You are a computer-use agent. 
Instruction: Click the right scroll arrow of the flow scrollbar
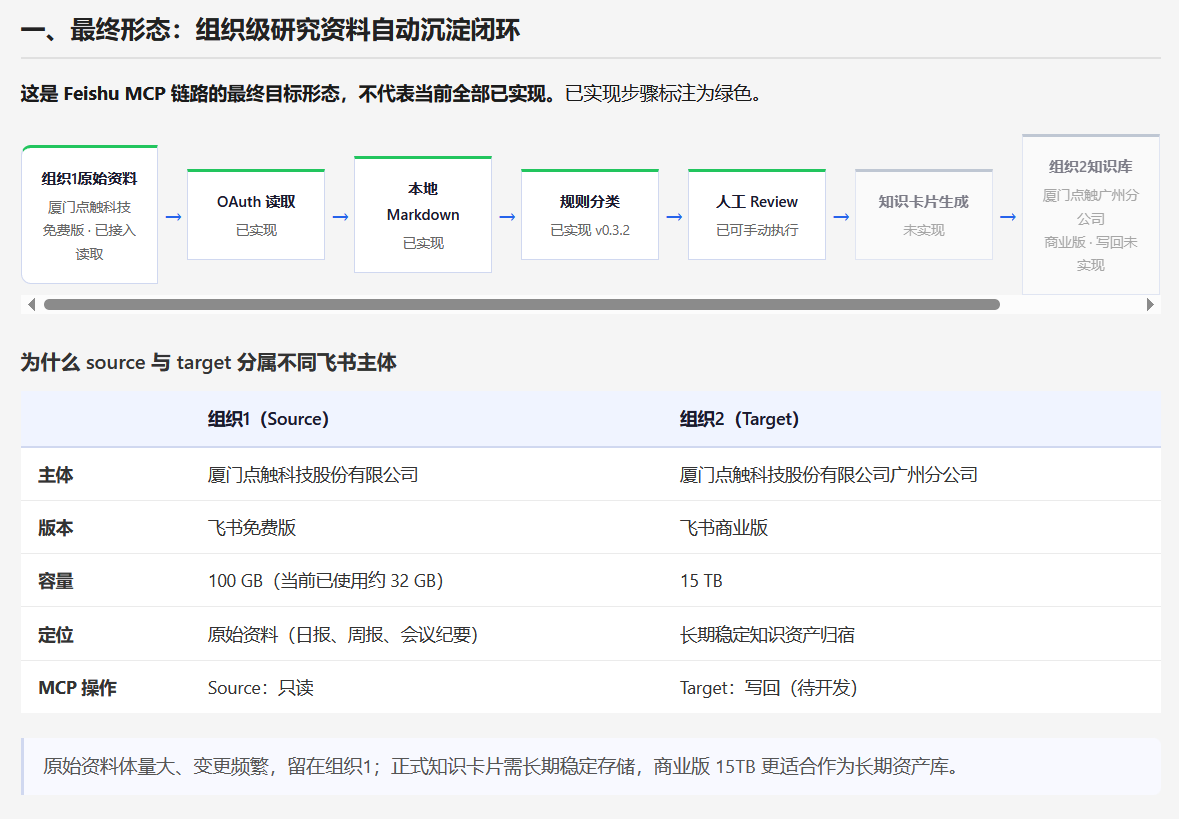pyautogui.click(x=1150, y=305)
